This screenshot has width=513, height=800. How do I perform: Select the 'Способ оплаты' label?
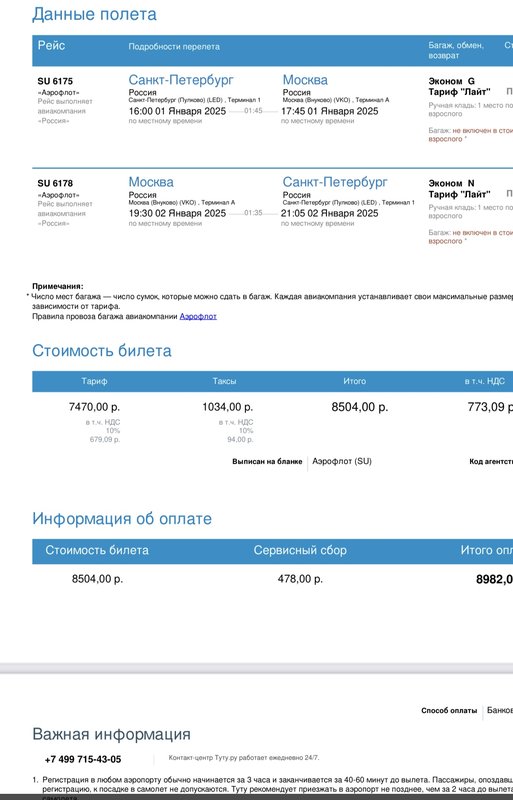[449, 711]
